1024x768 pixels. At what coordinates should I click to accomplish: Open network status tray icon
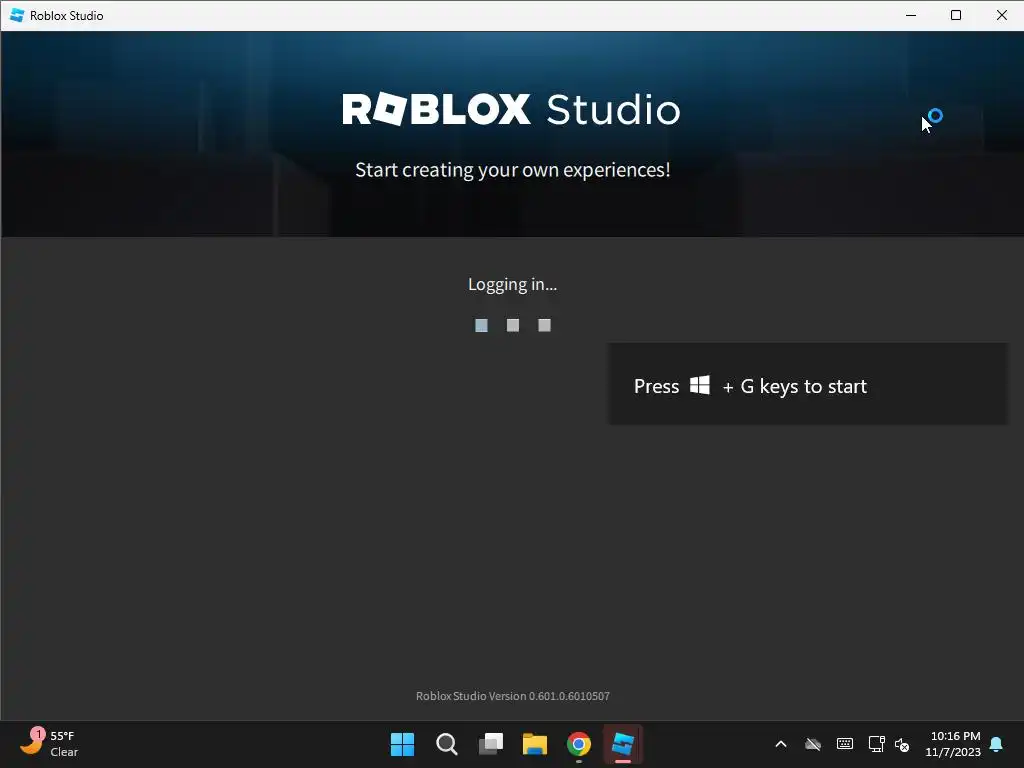point(876,744)
